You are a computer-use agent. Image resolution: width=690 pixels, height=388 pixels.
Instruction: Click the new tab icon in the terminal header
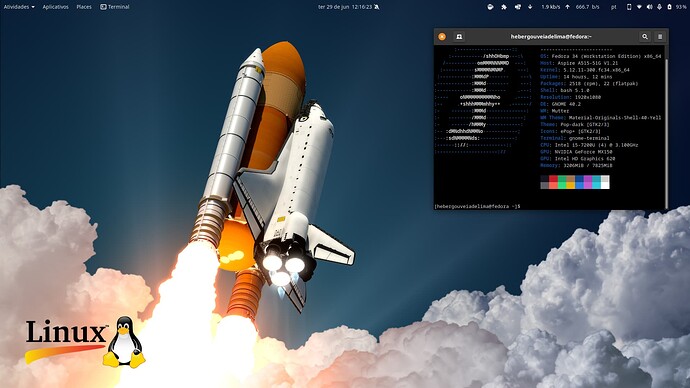pos(459,37)
